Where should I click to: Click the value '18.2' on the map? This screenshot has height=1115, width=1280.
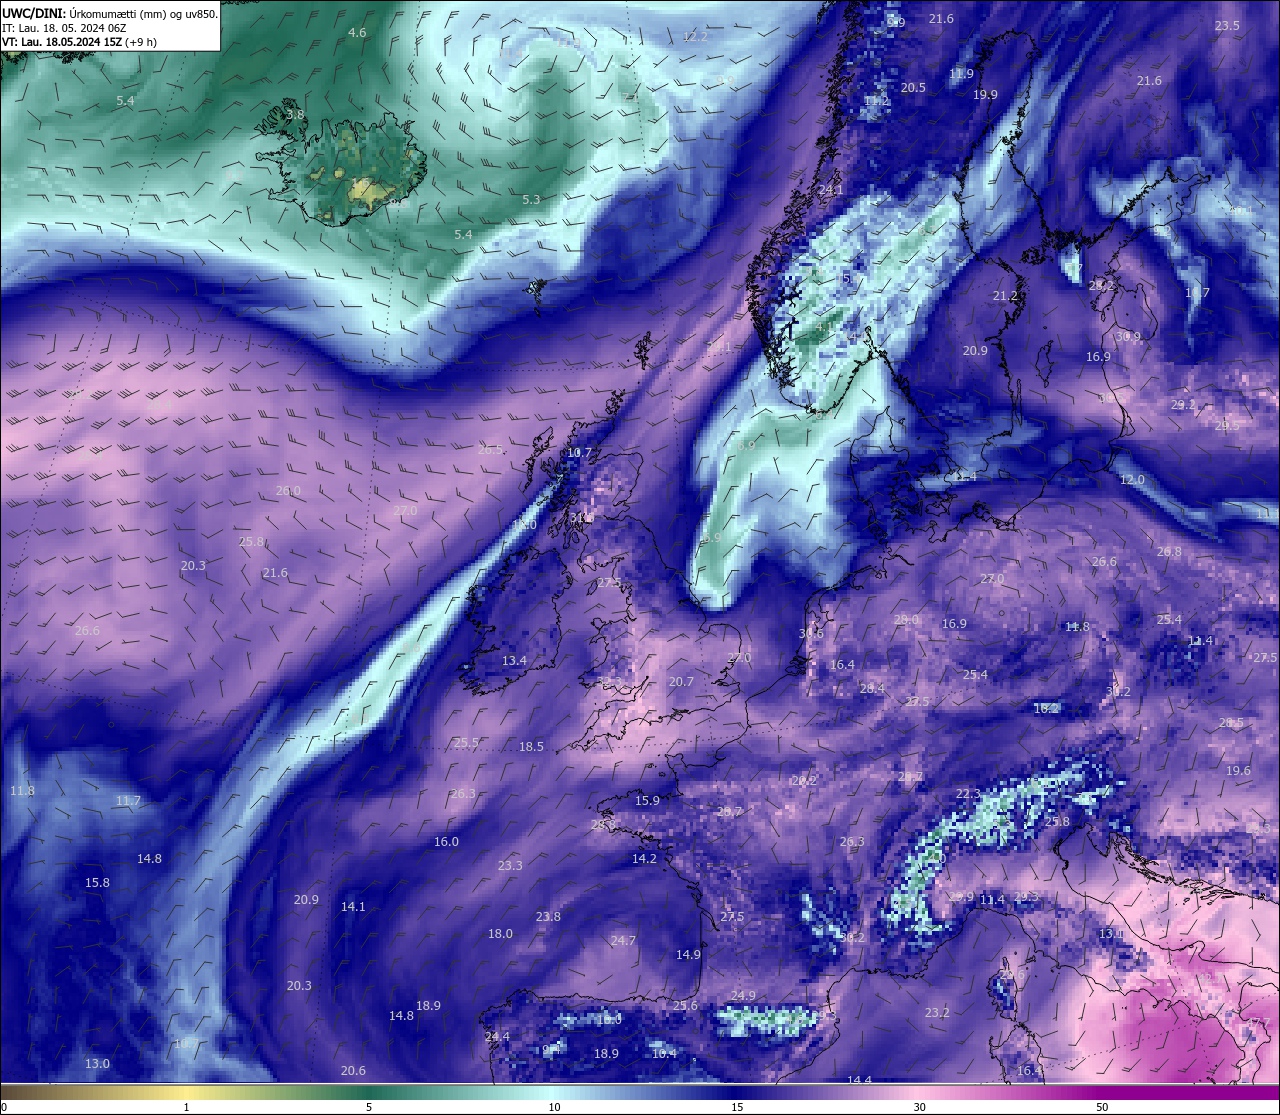tap(1046, 708)
